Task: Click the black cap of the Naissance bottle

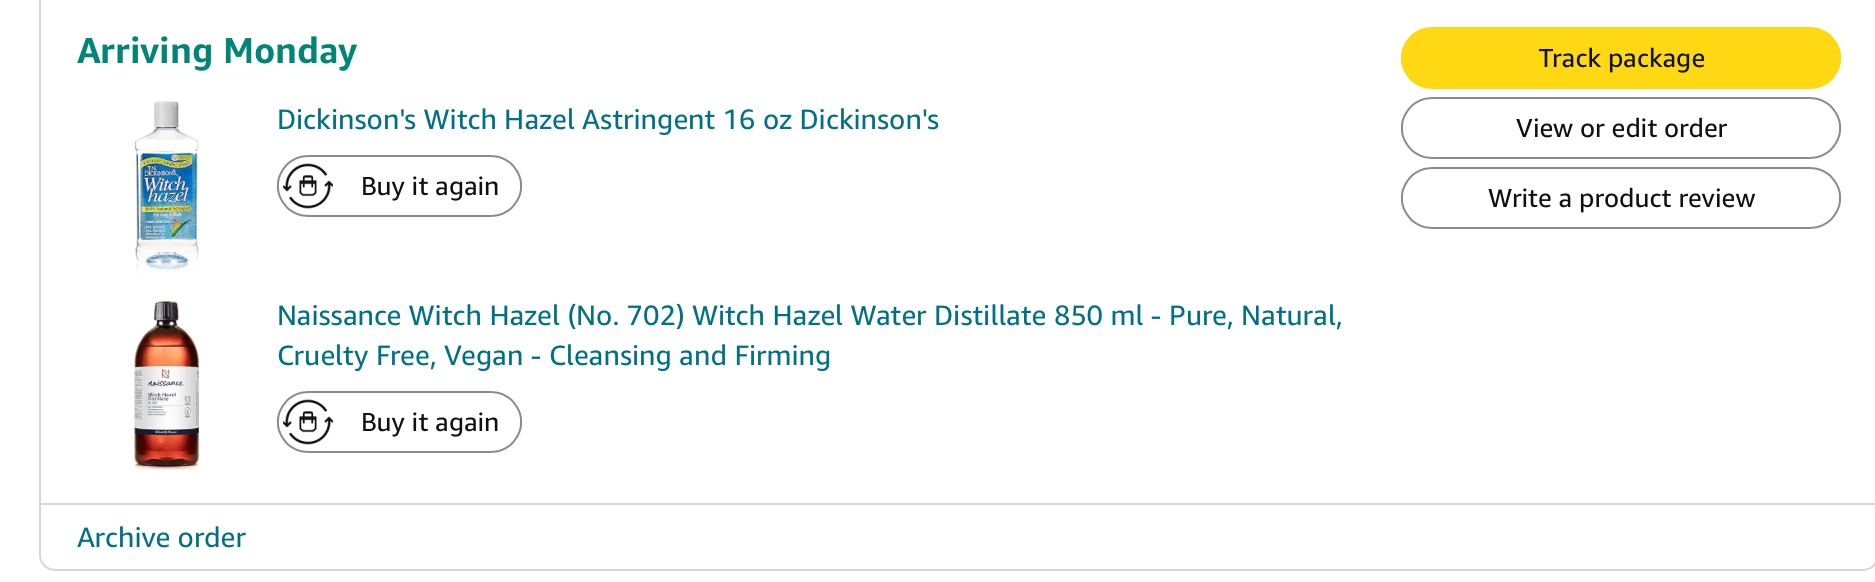Action: [x=166, y=313]
